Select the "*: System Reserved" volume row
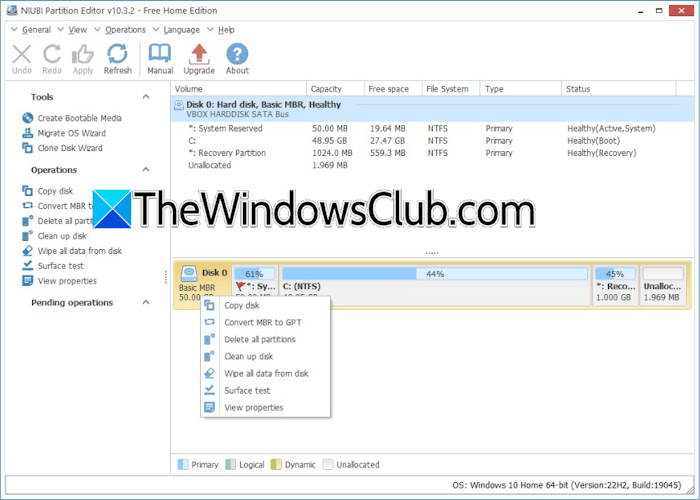Image resolution: width=700 pixels, height=500 pixels. (432, 129)
